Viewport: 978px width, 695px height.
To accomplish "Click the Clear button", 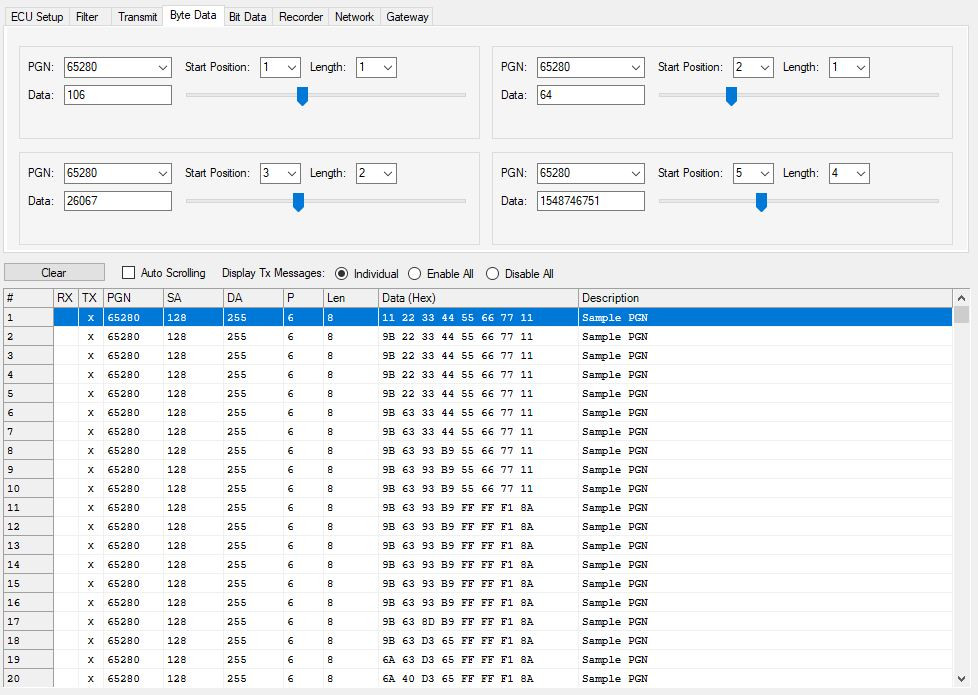I will pos(54,273).
